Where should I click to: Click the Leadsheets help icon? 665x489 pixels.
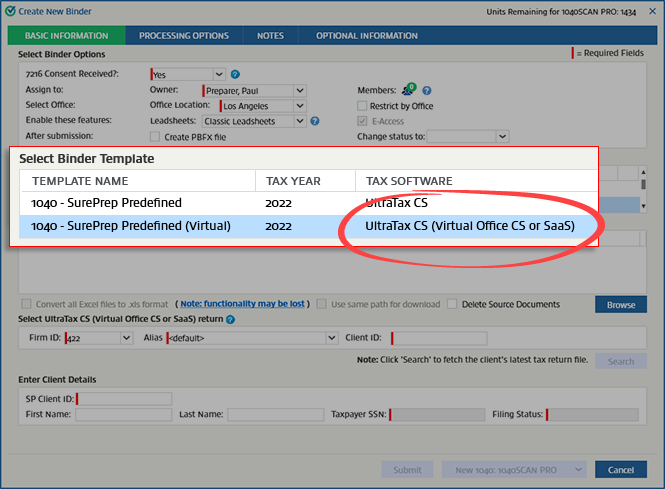coord(315,121)
